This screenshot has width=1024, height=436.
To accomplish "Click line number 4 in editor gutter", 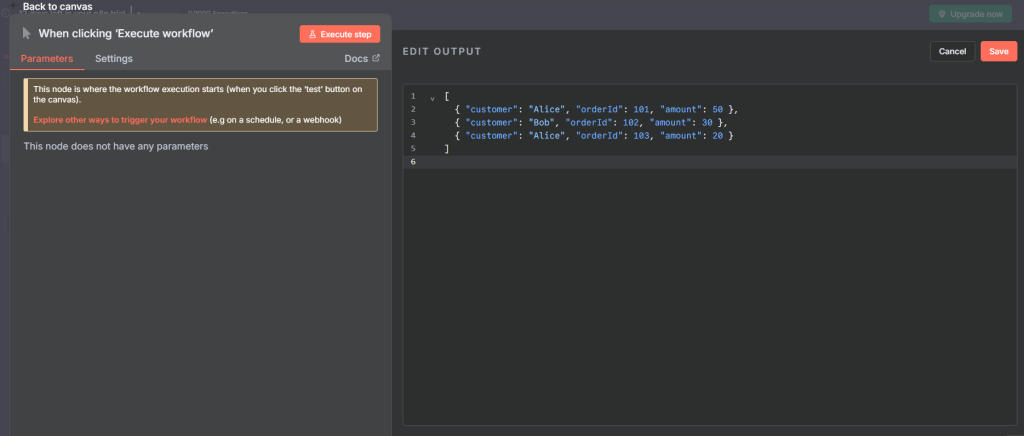I will coord(413,135).
